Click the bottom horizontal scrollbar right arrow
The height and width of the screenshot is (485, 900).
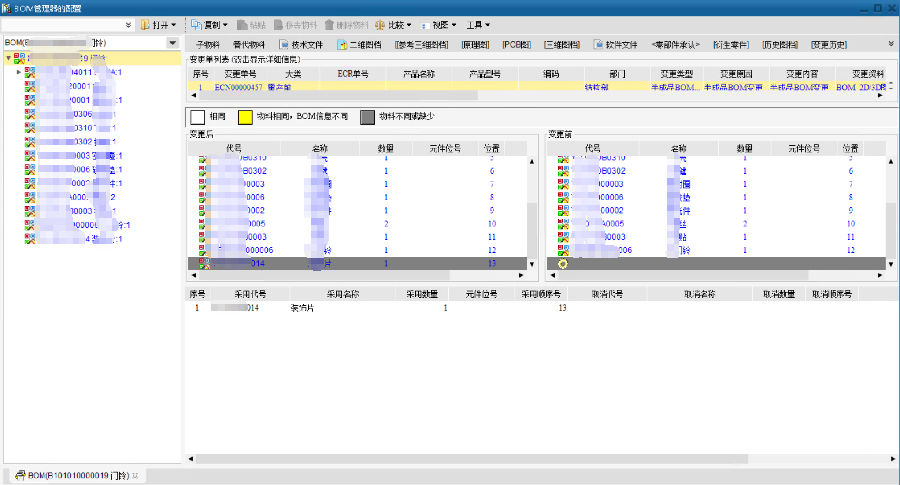coord(893,459)
